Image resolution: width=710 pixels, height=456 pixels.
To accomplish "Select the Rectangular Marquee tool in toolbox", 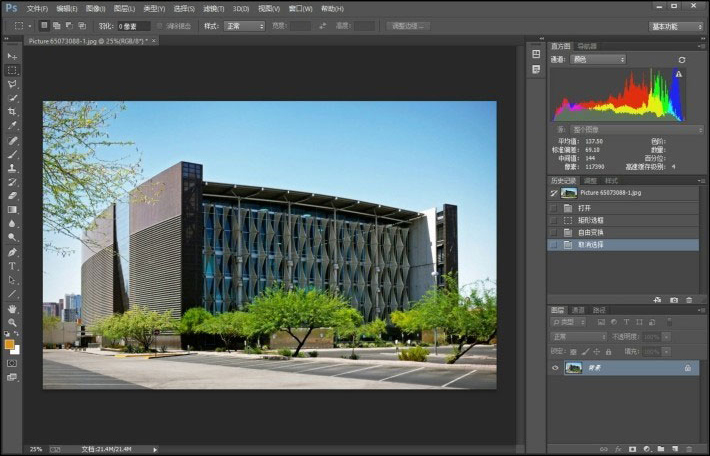I will (x=12, y=70).
